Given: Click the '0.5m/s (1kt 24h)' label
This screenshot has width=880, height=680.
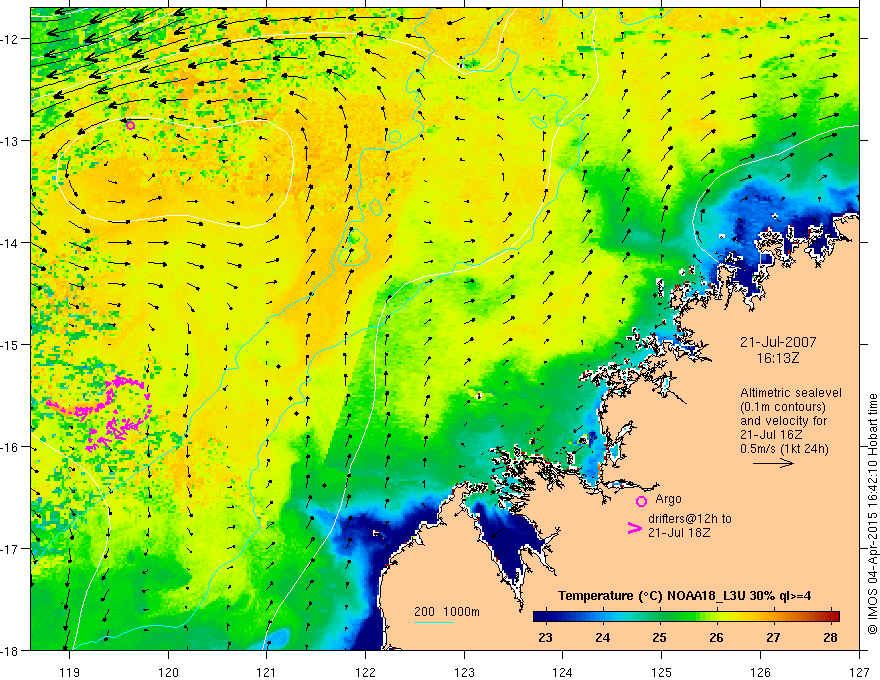Looking at the screenshot, I should point(785,449).
